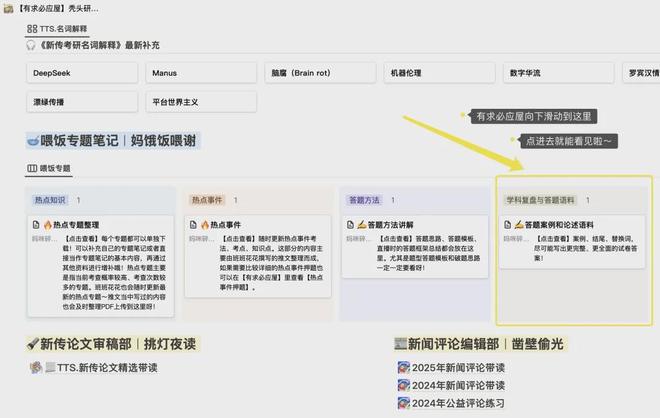Open the 有求必应屋 page breadcrumb title
The height and width of the screenshot is (418, 660).
pos(58,8)
